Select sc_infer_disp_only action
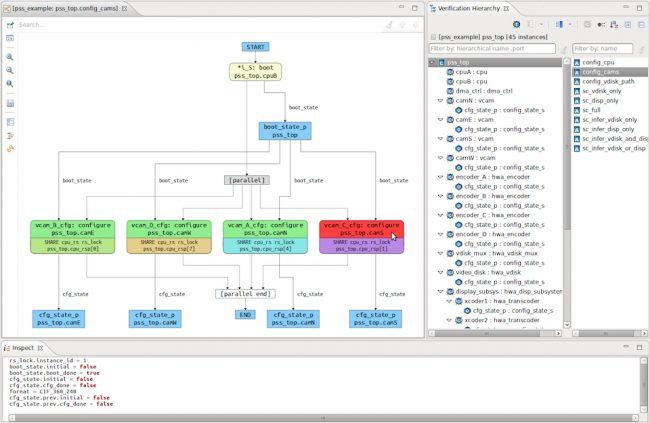This screenshot has height=423, width=650. 608,129
